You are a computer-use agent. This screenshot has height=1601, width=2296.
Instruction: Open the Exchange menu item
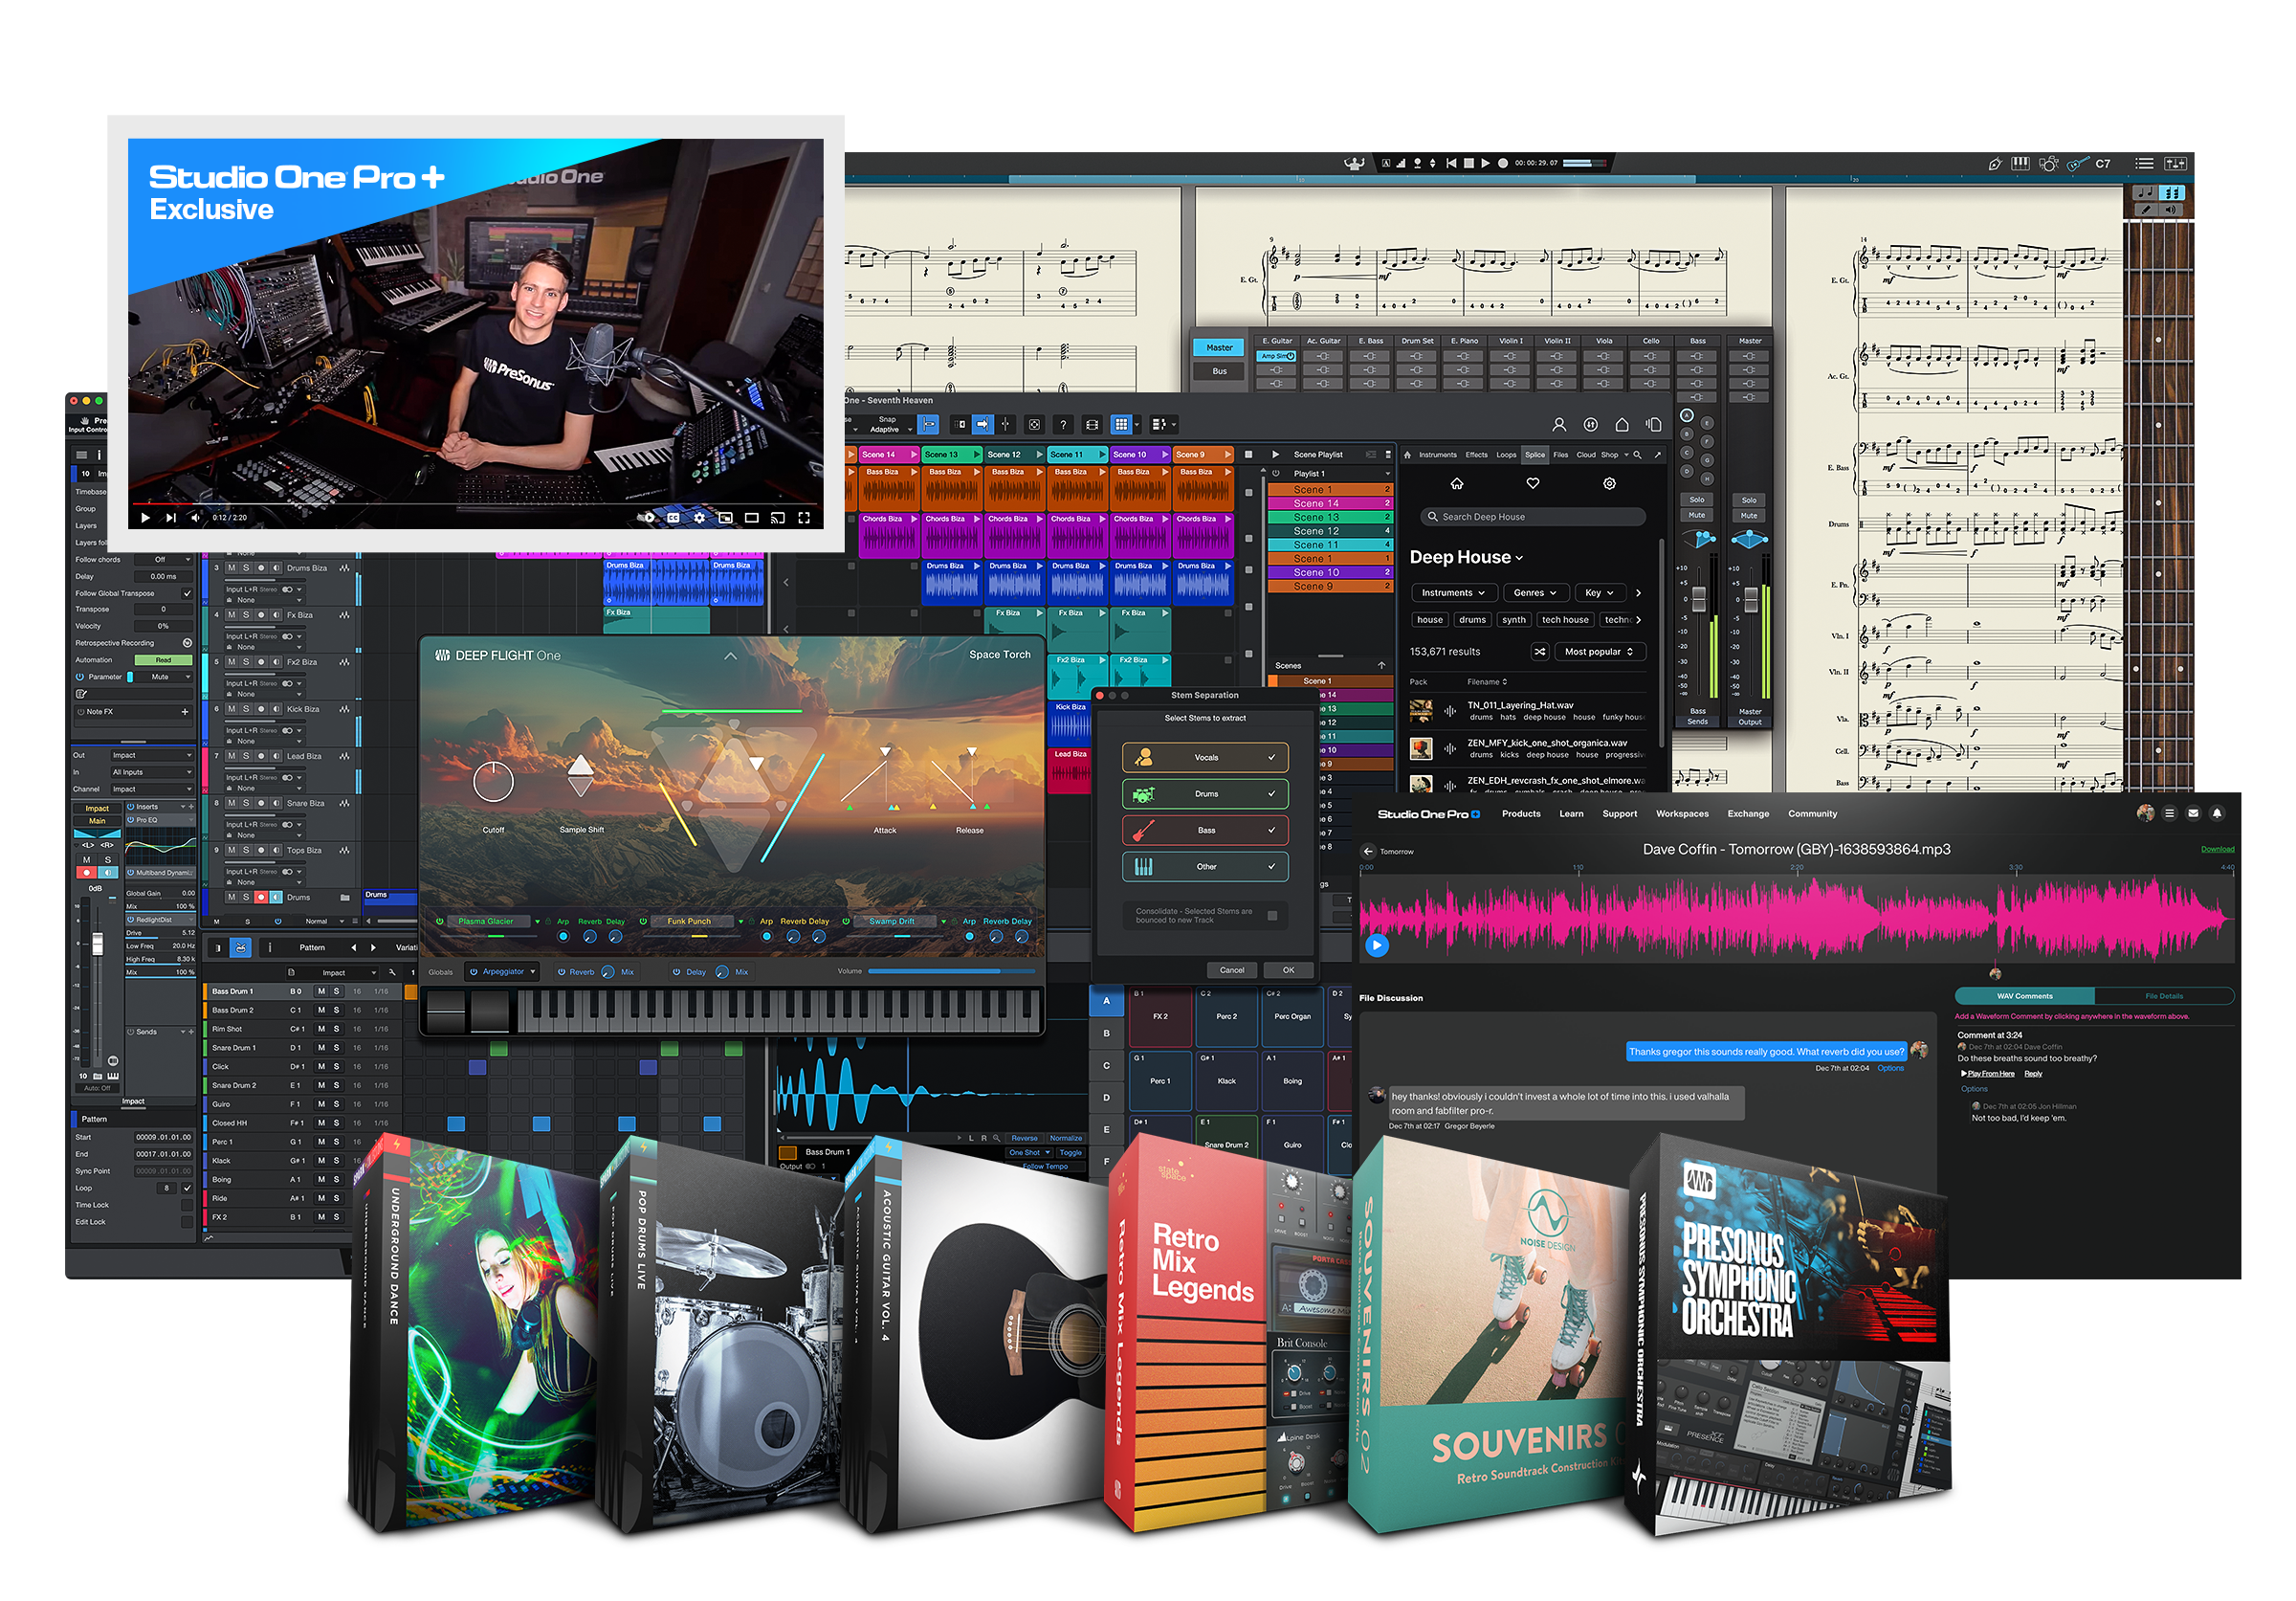pos(1748,814)
